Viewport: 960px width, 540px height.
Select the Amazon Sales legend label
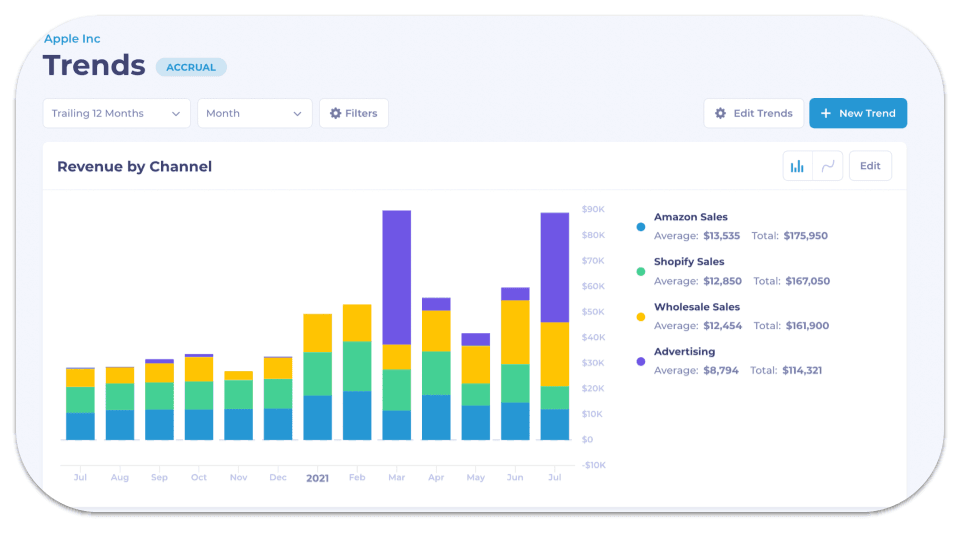[x=690, y=217]
